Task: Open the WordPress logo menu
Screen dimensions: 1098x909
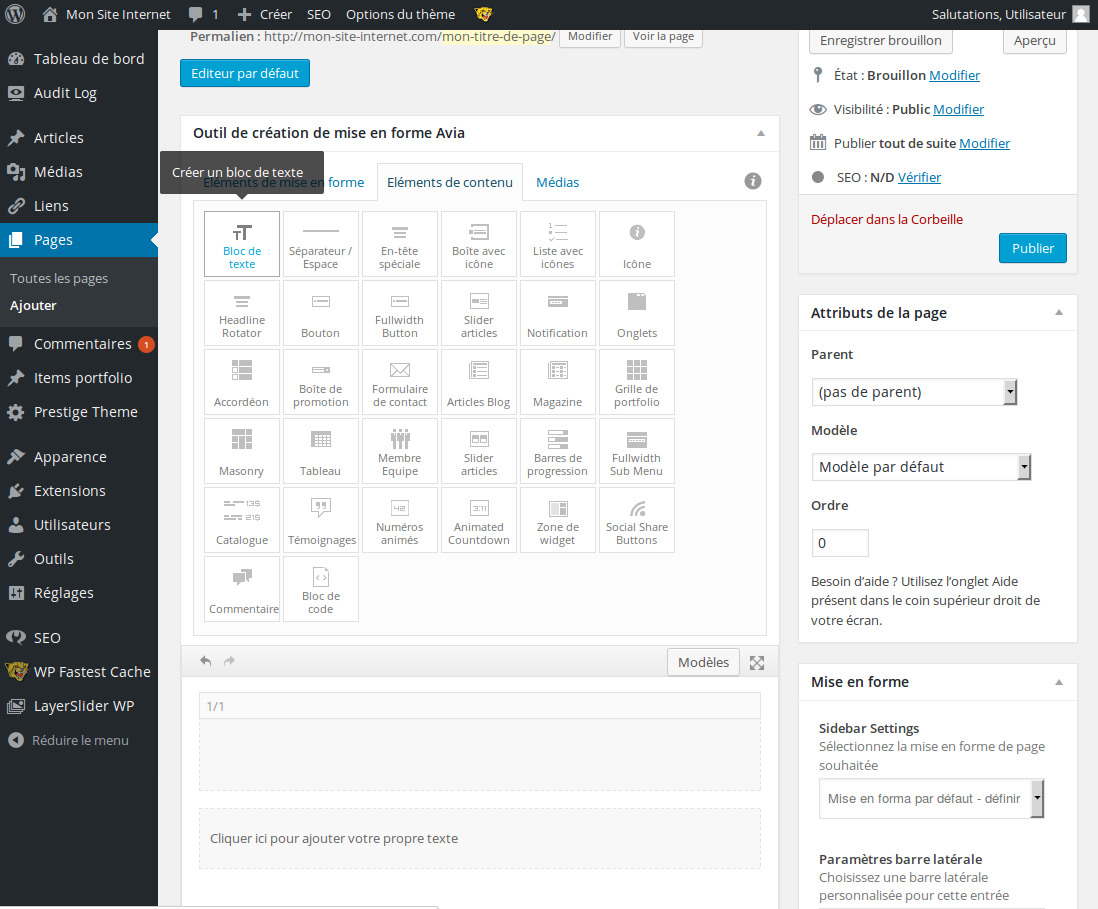Action: point(15,14)
